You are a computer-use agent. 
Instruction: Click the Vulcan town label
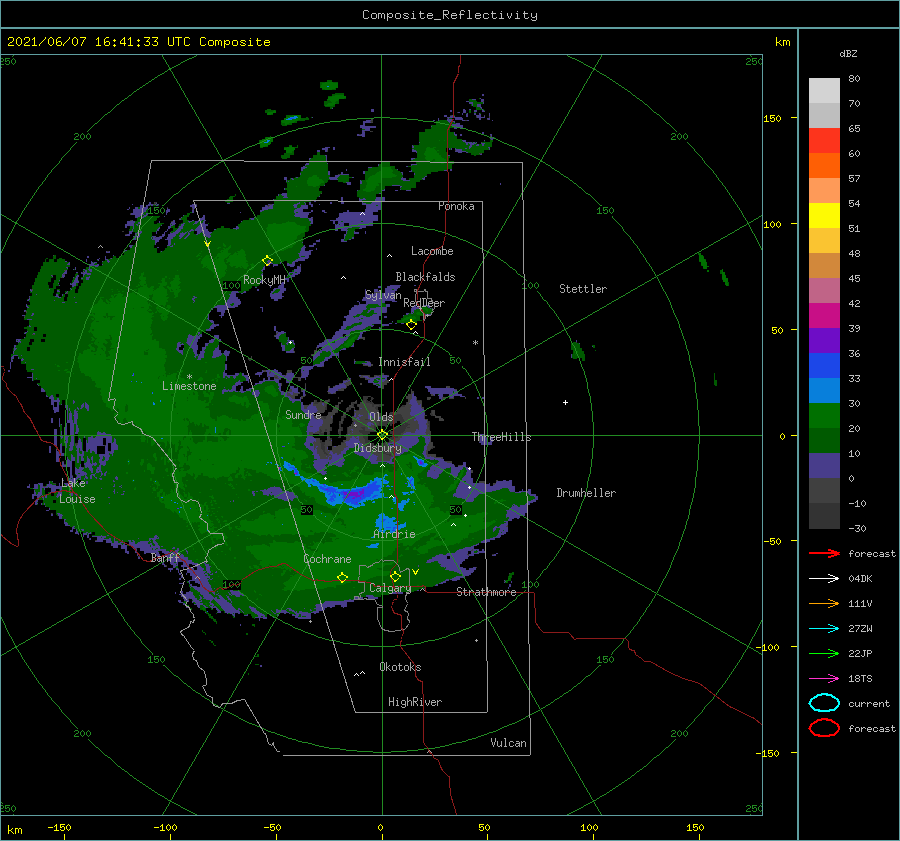(x=508, y=743)
